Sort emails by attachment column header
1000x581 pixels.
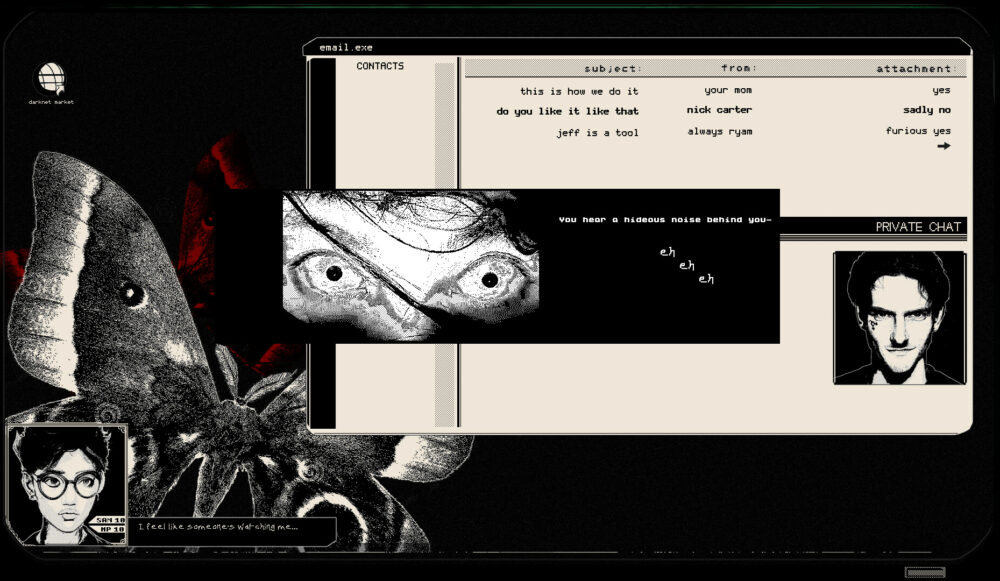pyautogui.click(x=916, y=69)
